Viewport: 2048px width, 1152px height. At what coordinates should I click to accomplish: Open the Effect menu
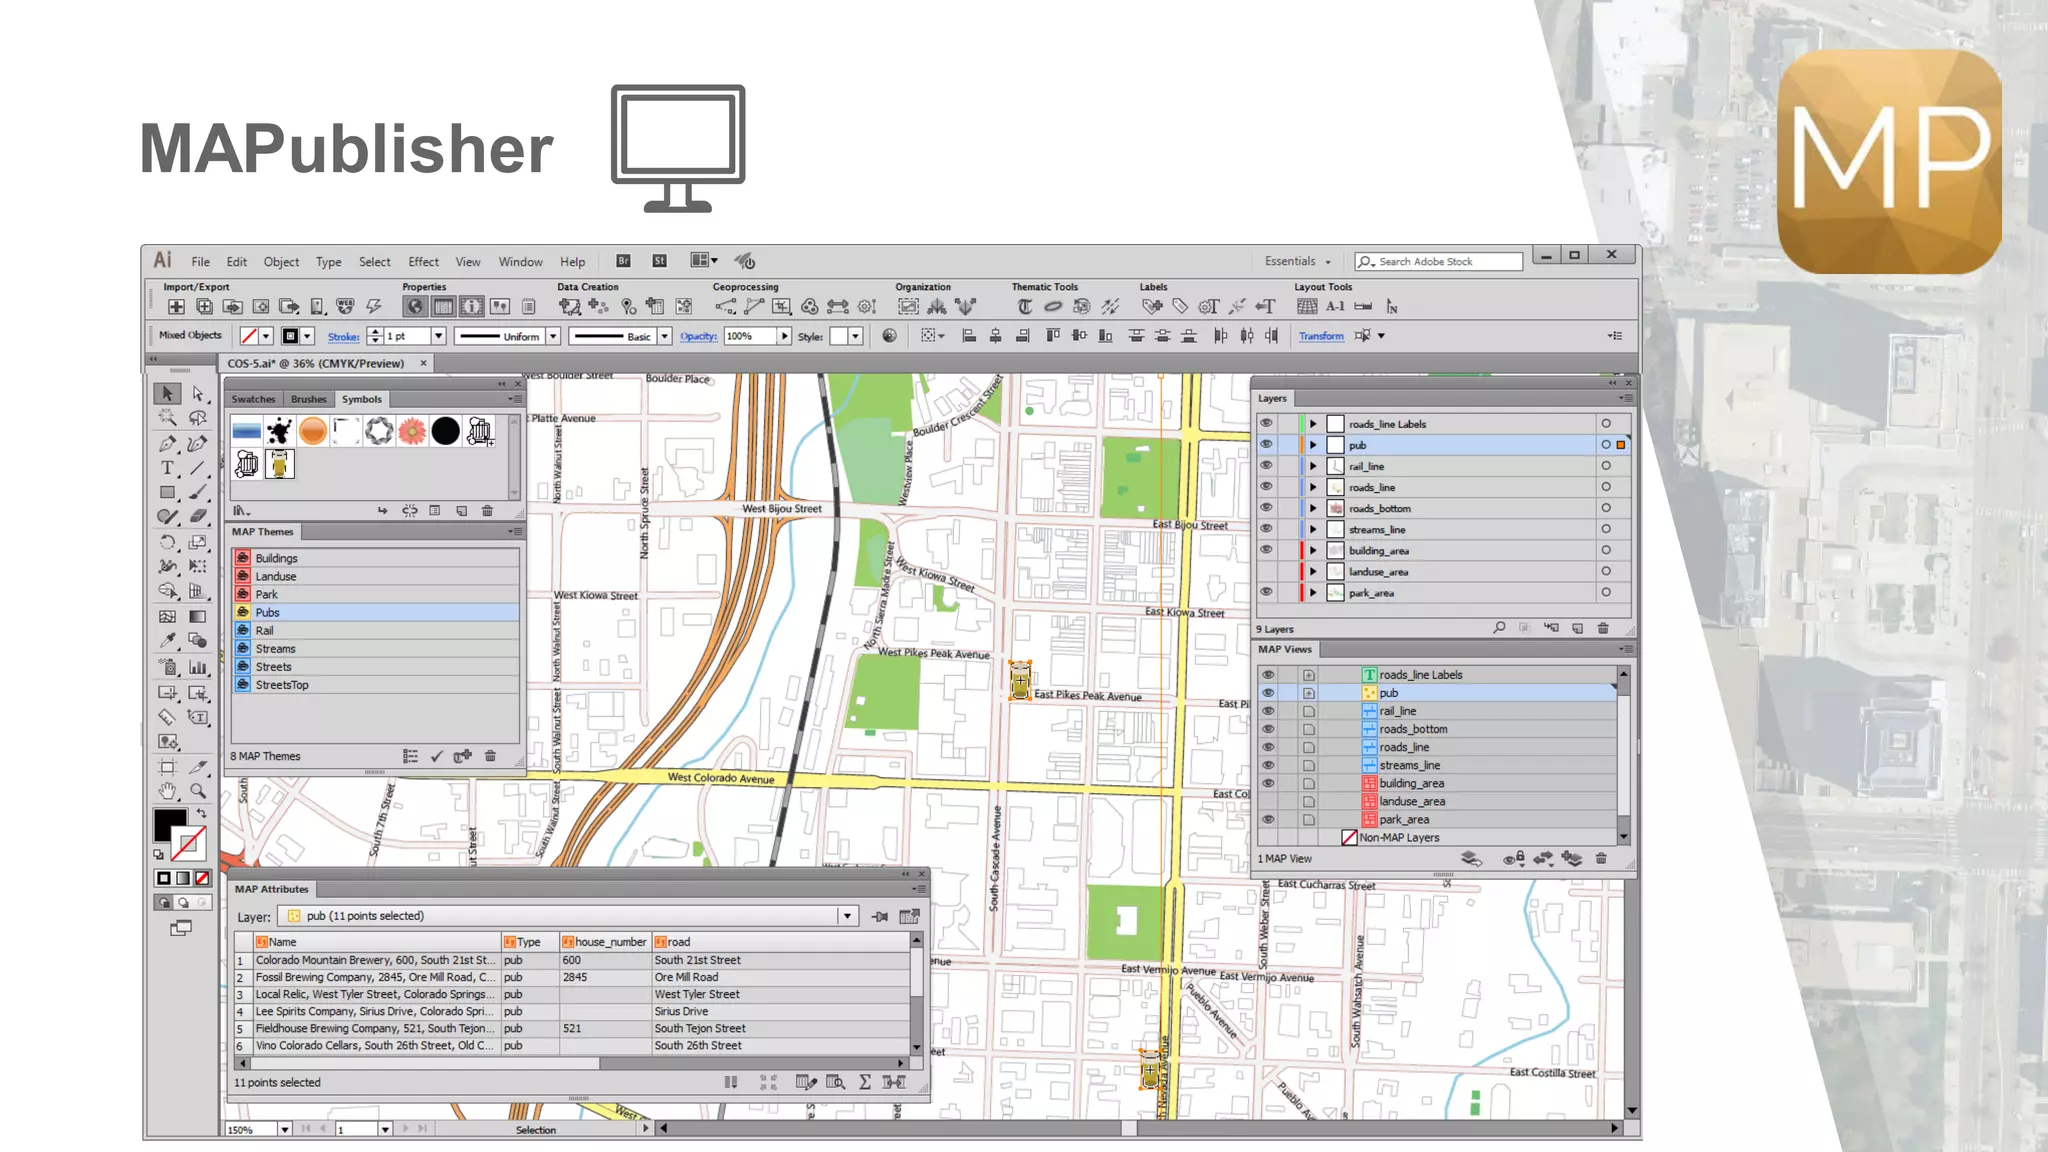(423, 262)
